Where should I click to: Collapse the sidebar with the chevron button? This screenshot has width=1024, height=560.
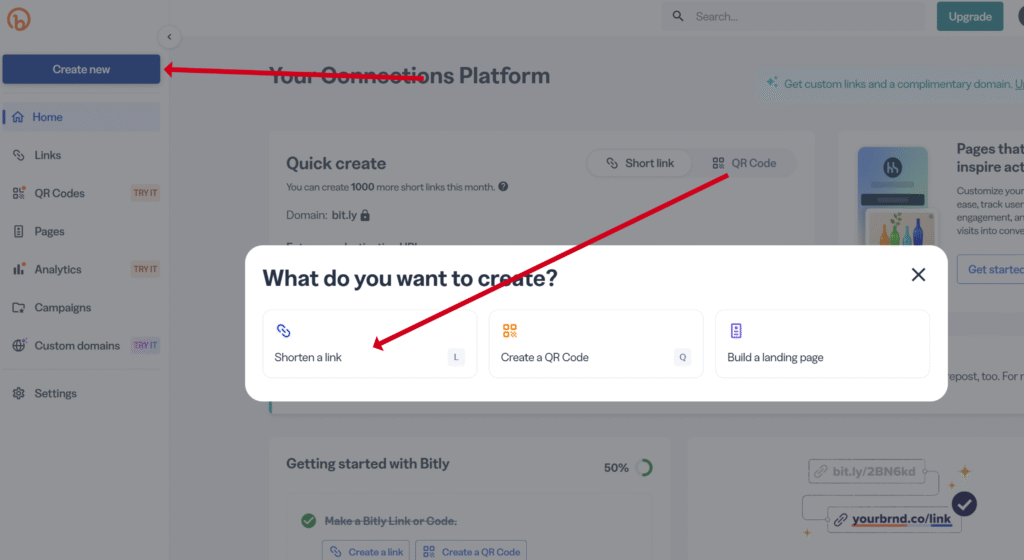169,37
